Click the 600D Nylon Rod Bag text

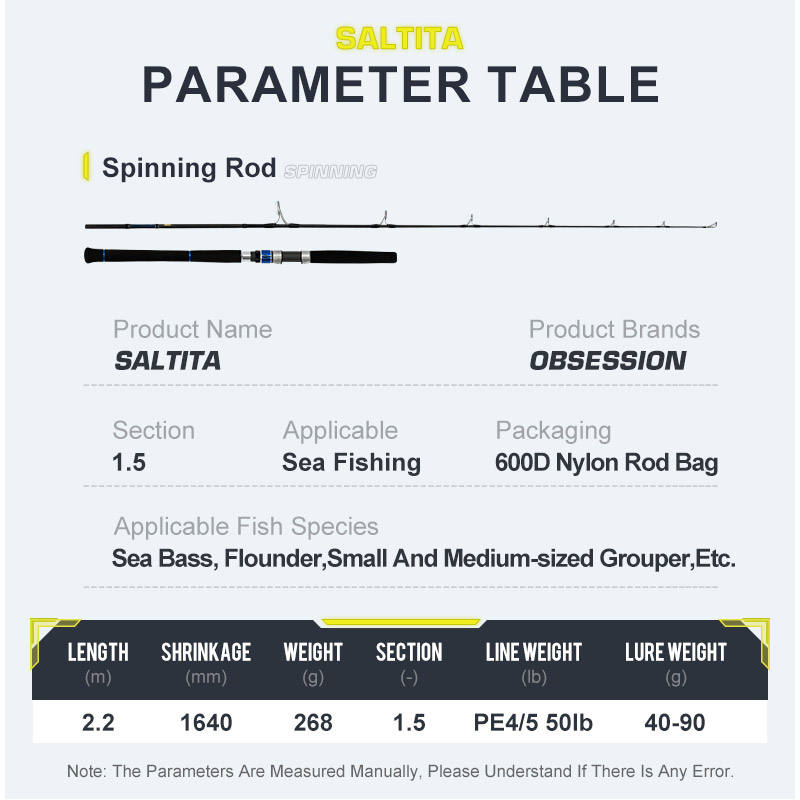(606, 462)
